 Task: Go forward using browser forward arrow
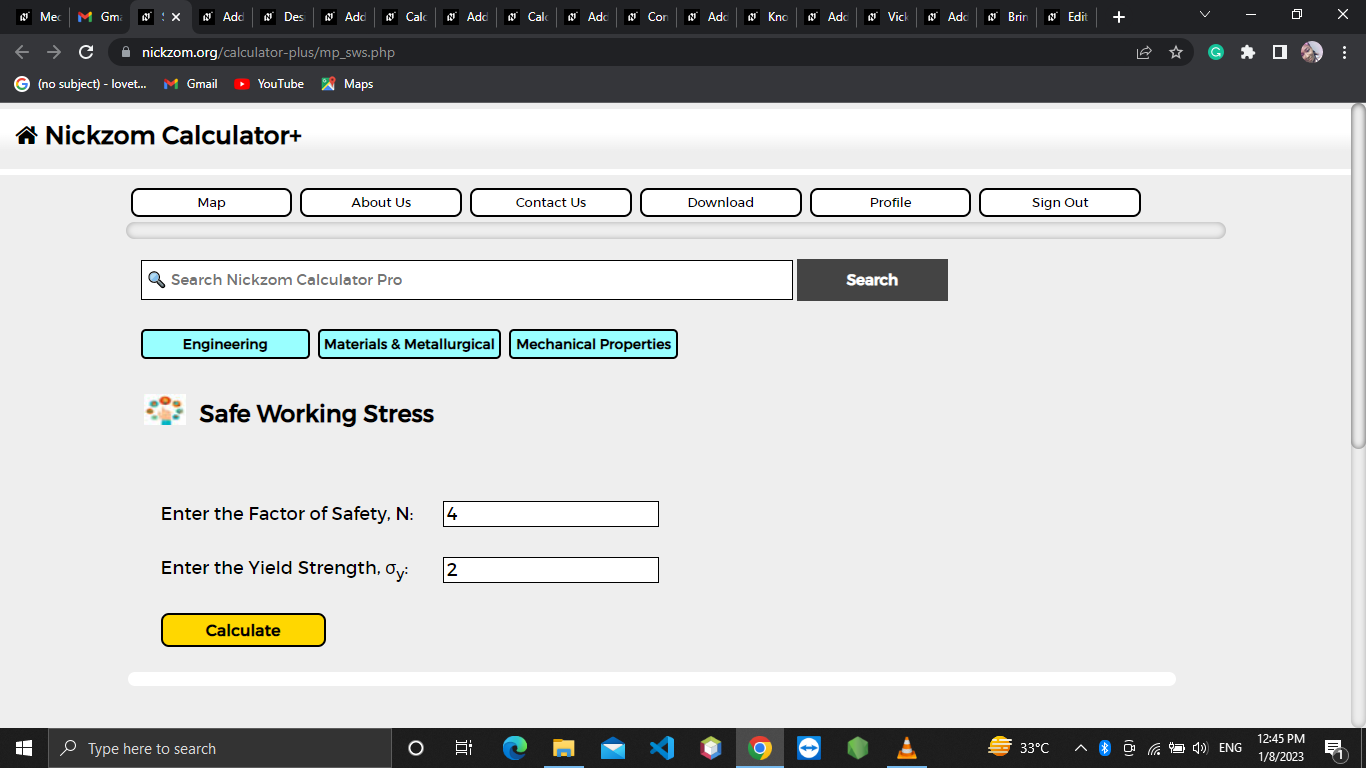click(x=54, y=52)
